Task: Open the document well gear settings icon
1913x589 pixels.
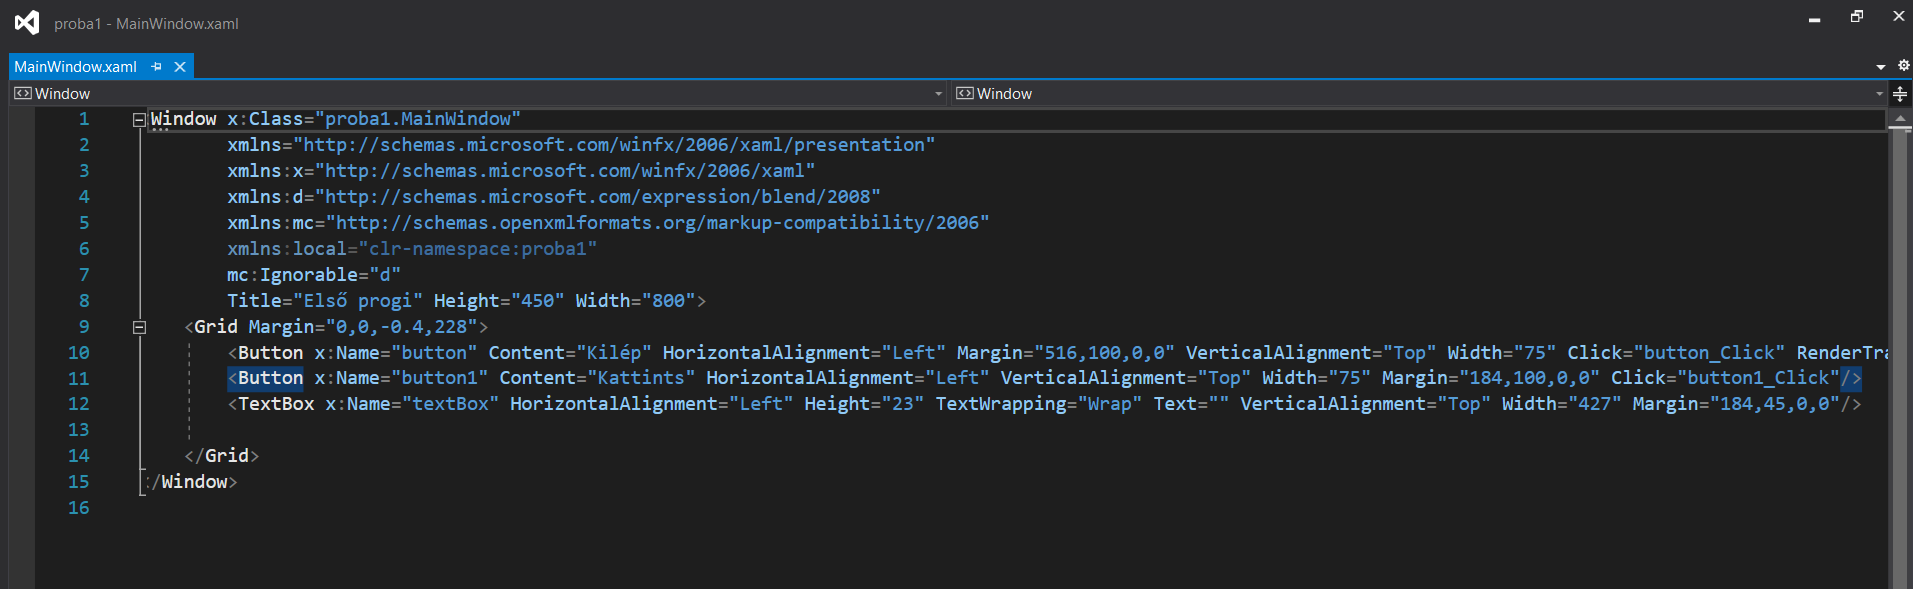Action: [x=1904, y=65]
